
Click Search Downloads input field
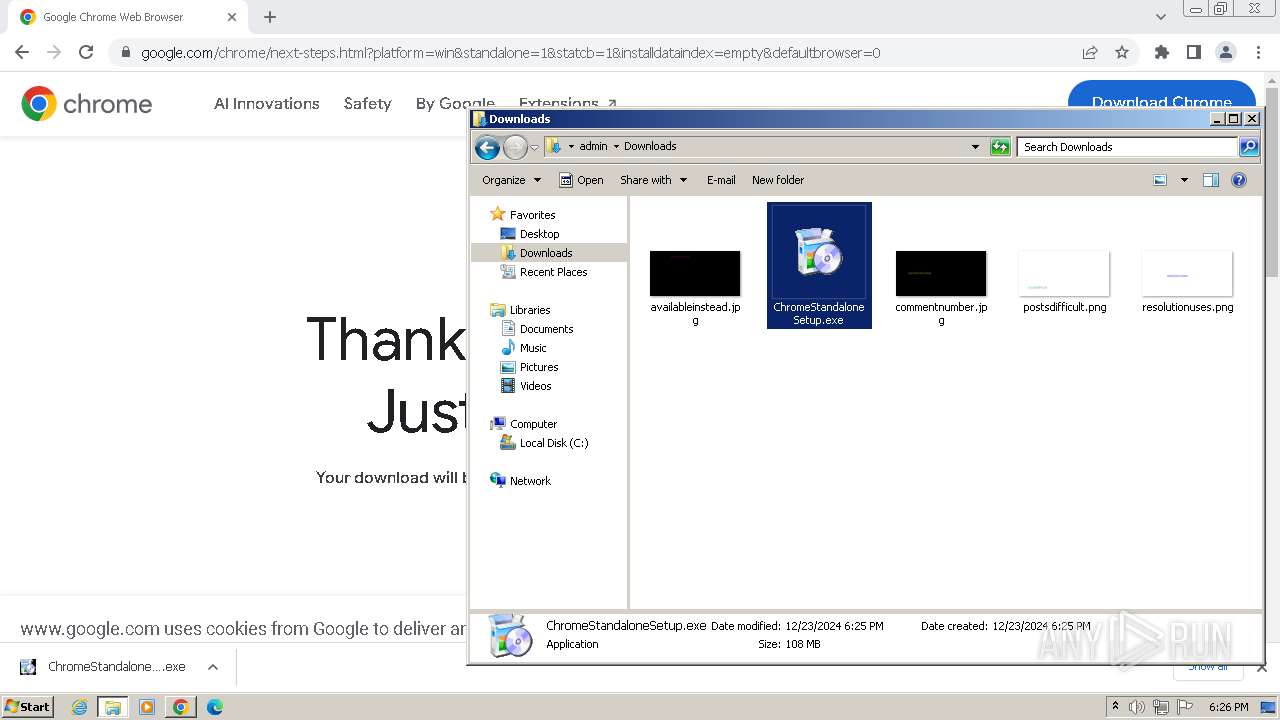click(x=1128, y=147)
